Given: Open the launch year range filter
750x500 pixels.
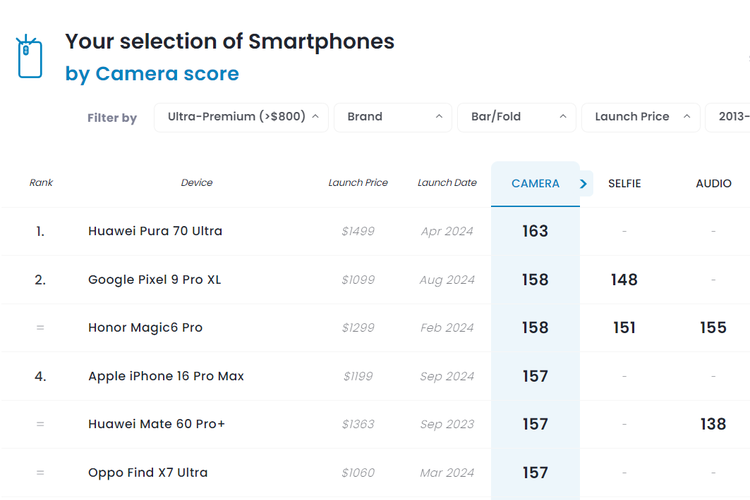Looking at the screenshot, I should (x=728, y=117).
